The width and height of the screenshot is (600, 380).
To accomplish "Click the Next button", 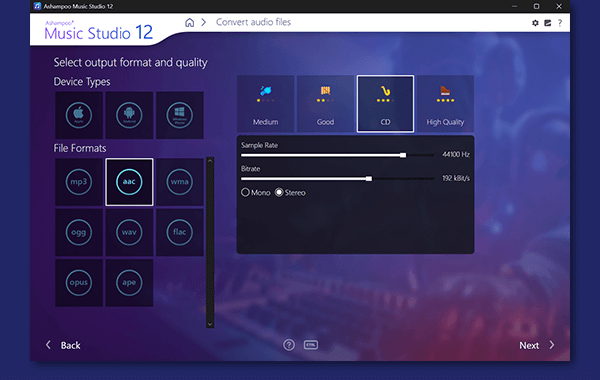I will pyautogui.click(x=536, y=345).
